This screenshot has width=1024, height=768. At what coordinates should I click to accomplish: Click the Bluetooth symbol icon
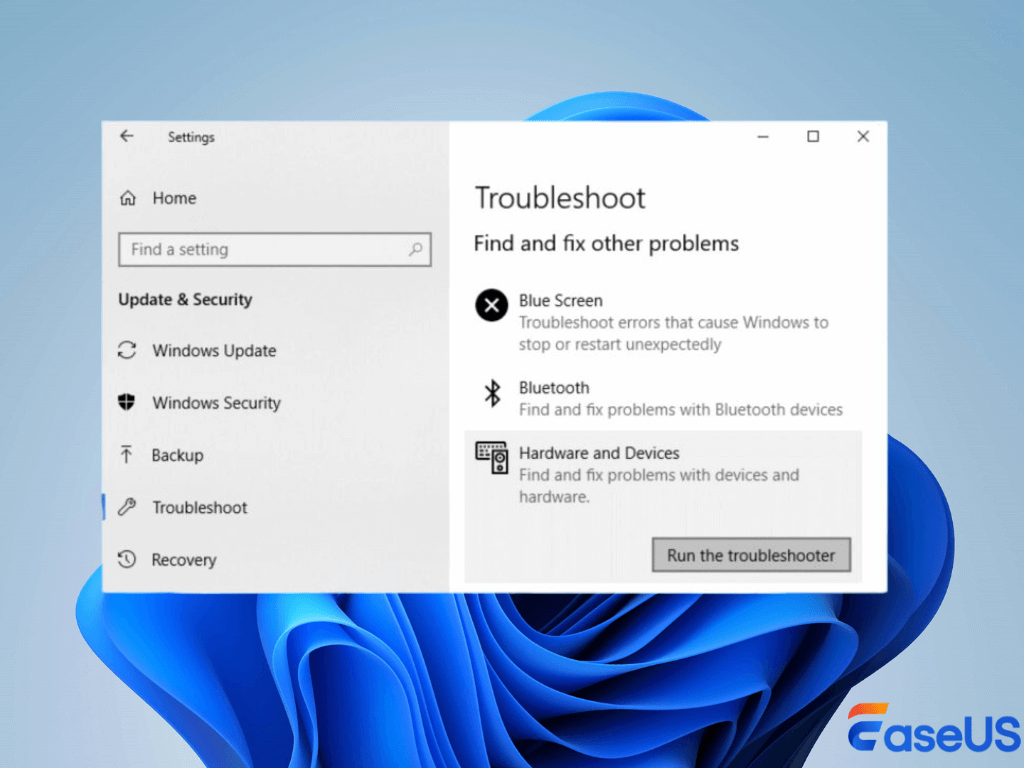[492, 394]
